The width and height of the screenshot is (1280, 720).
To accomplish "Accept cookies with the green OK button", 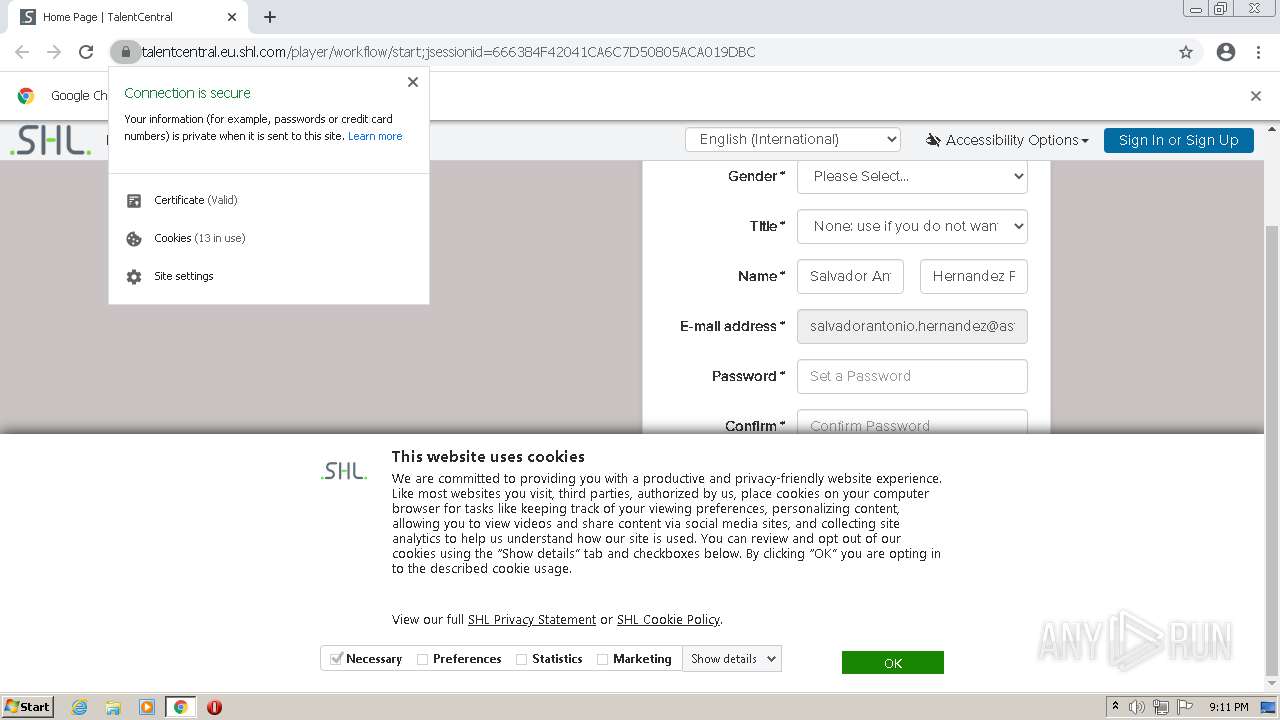I will click(893, 663).
